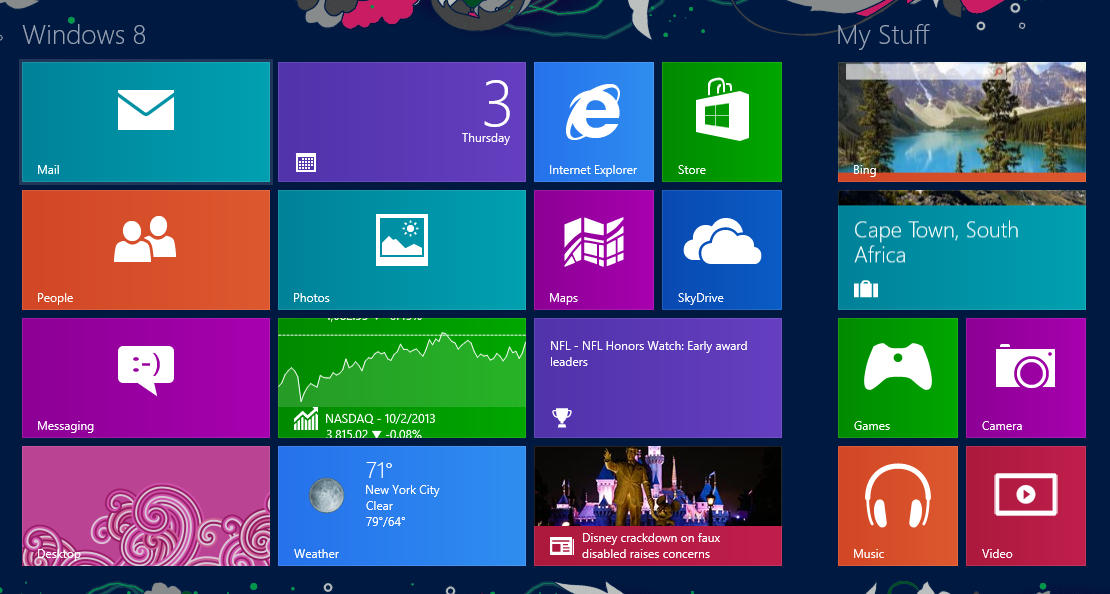Click the 71° temperature reading
Image resolution: width=1110 pixels, height=594 pixels.
(379, 470)
